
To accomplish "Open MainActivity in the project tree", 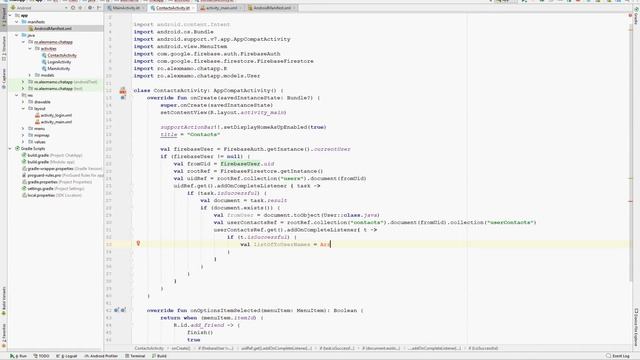I will [x=58, y=69].
